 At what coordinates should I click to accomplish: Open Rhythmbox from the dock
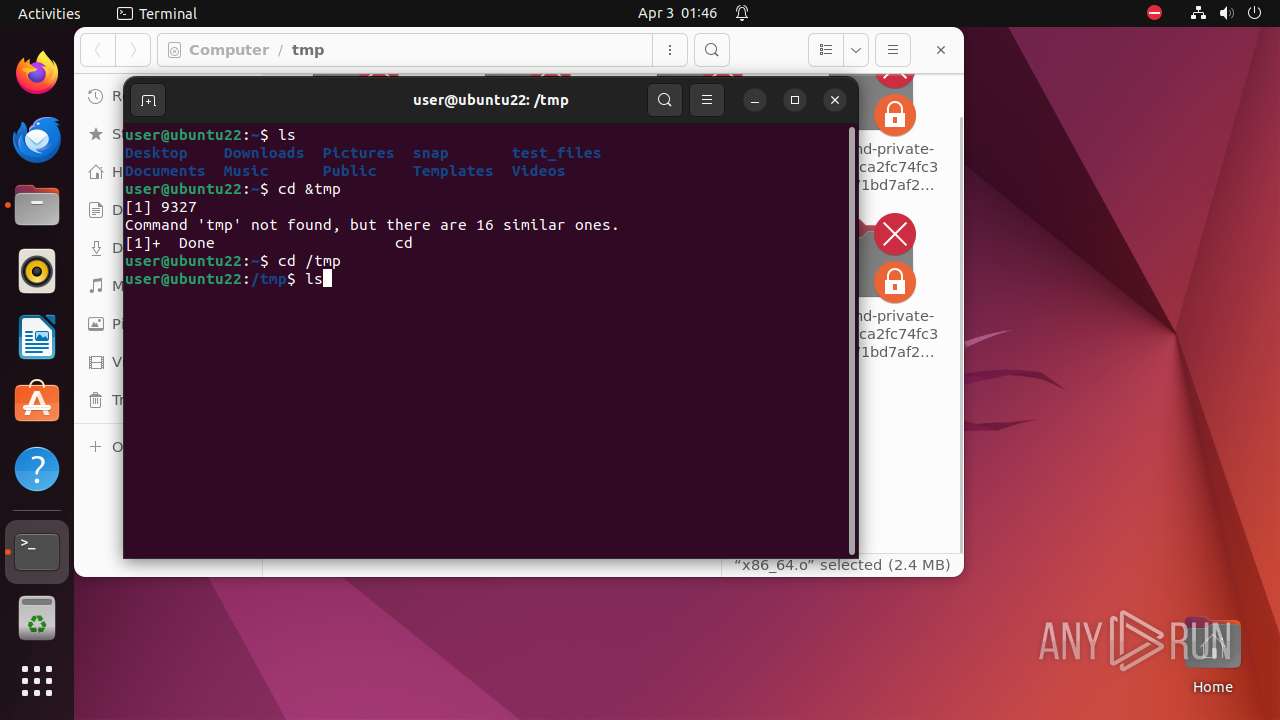tap(37, 271)
